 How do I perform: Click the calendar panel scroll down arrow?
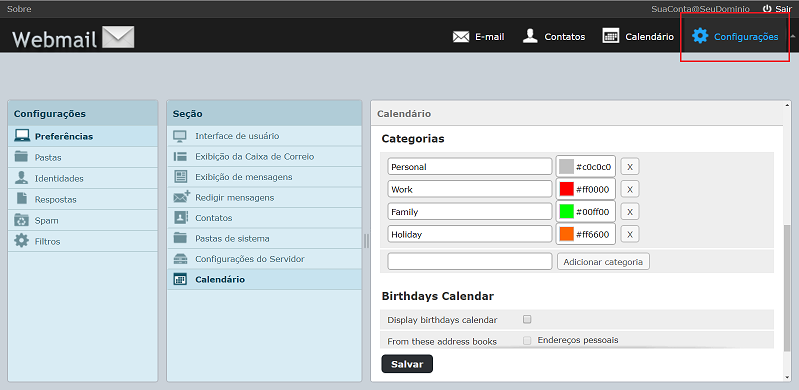(x=788, y=377)
